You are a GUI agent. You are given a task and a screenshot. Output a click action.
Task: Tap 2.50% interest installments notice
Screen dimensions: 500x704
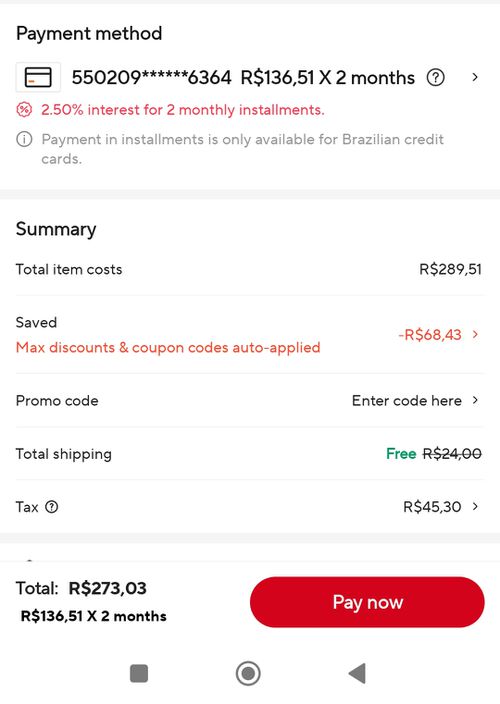point(183,110)
